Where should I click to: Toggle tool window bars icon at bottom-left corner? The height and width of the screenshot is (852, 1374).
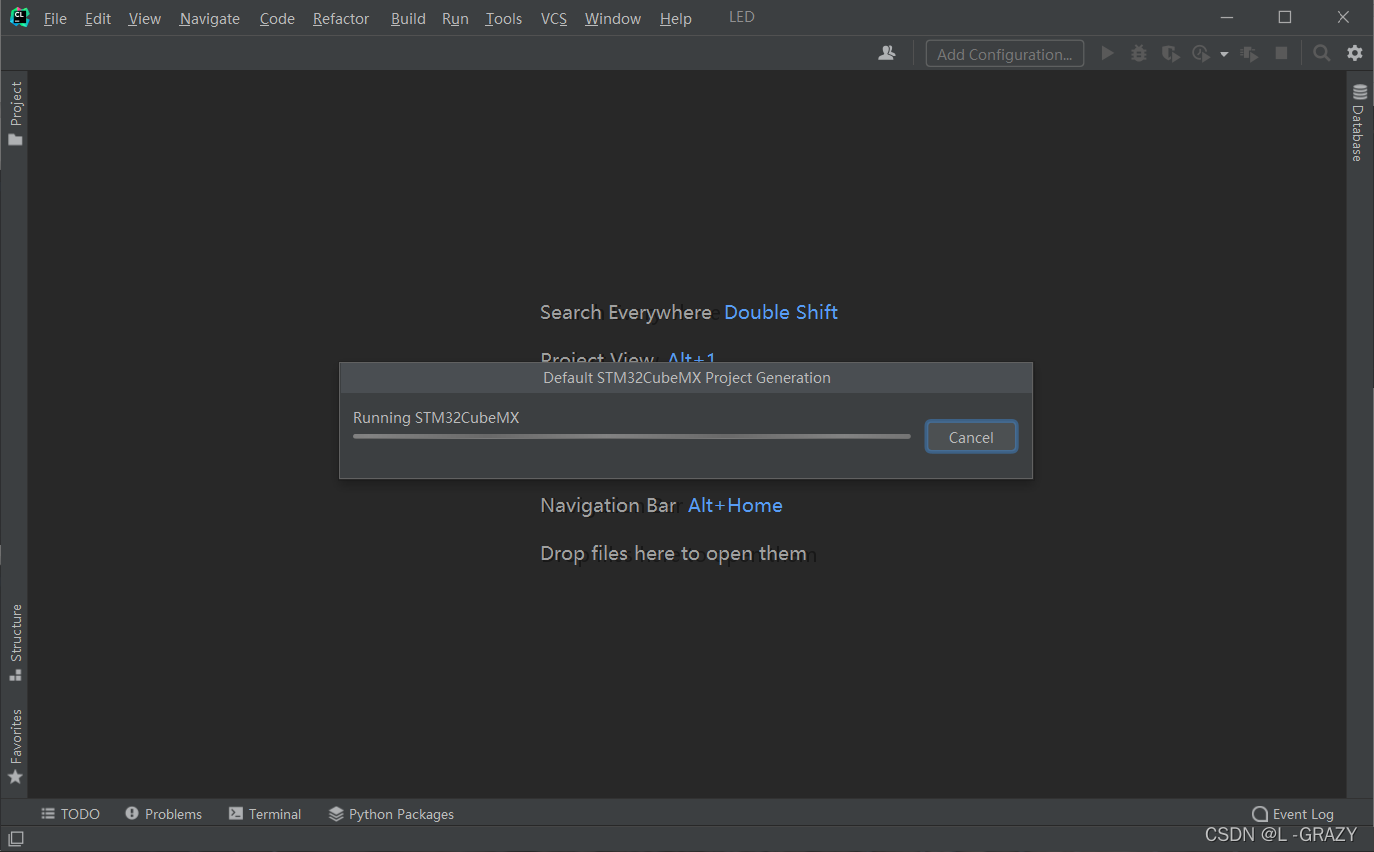click(x=15, y=839)
